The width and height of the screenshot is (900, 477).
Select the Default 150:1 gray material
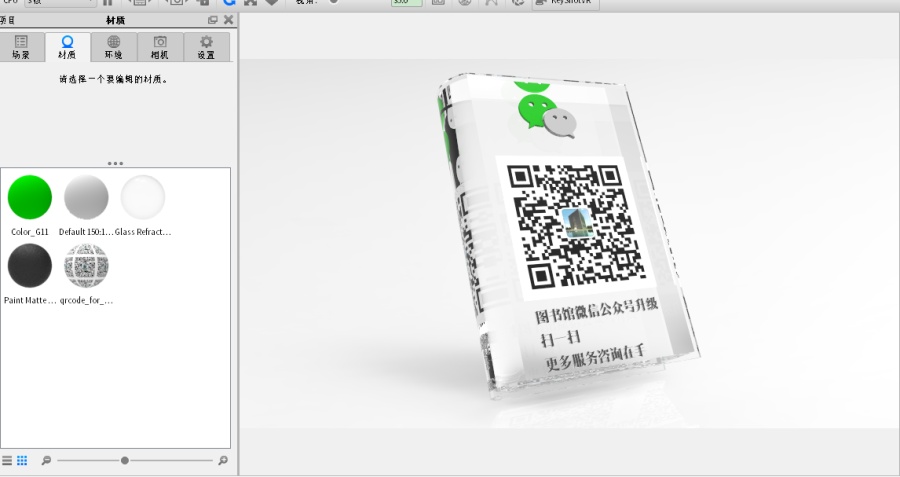click(x=86, y=197)
